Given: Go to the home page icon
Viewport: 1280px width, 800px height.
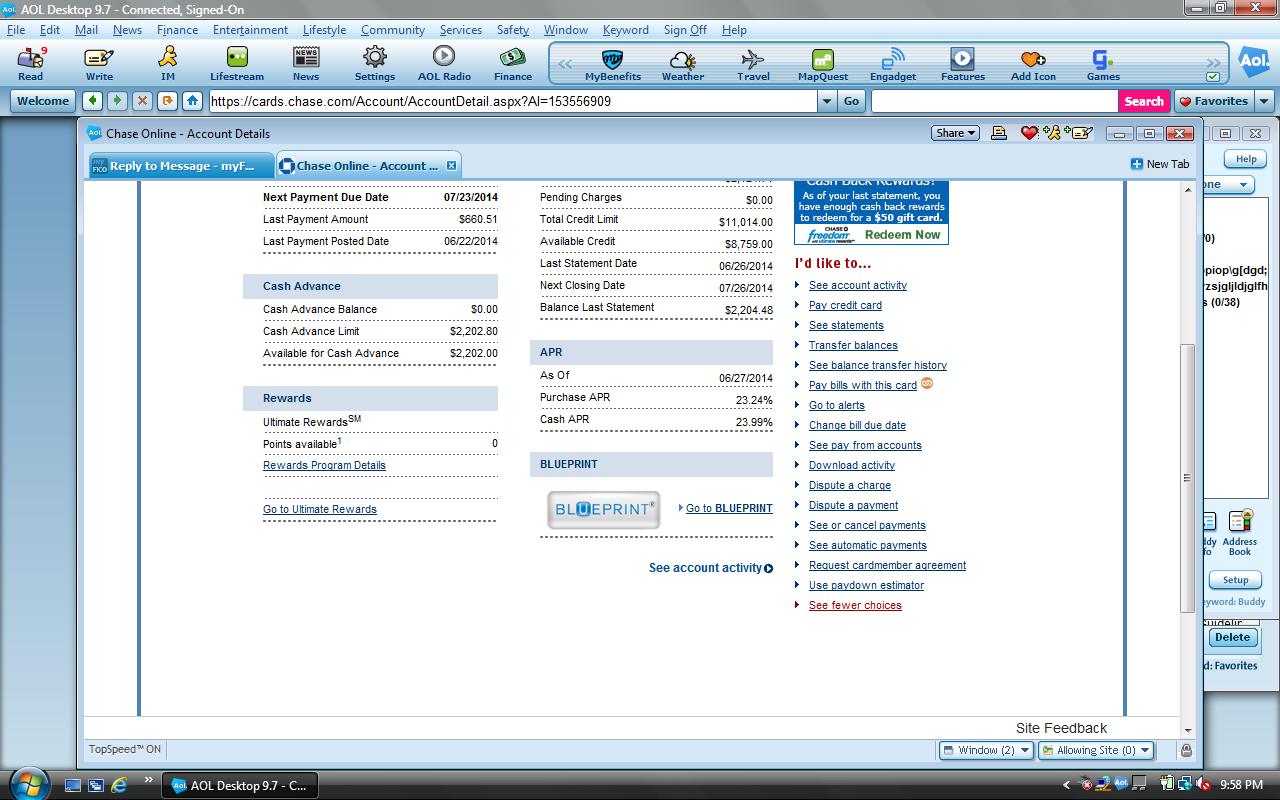Looking at the screenshot, I should 193,101.
